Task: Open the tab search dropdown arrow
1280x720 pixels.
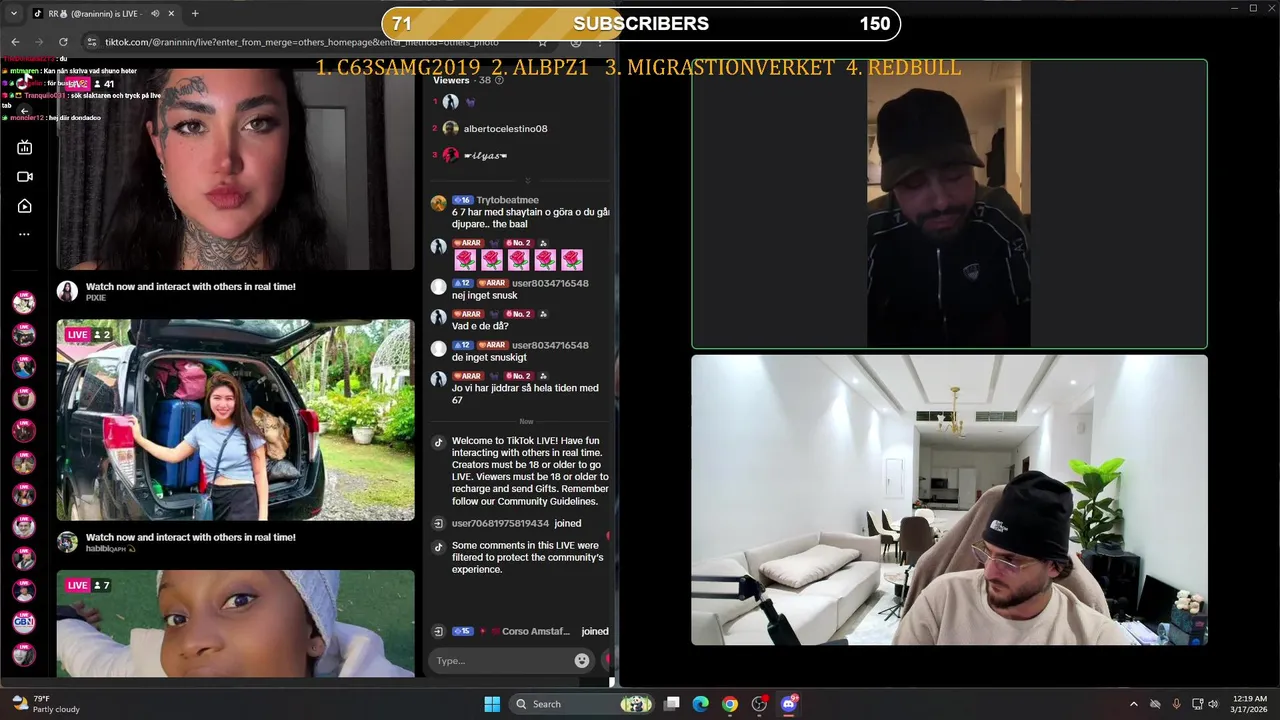Action: point(15,13)
